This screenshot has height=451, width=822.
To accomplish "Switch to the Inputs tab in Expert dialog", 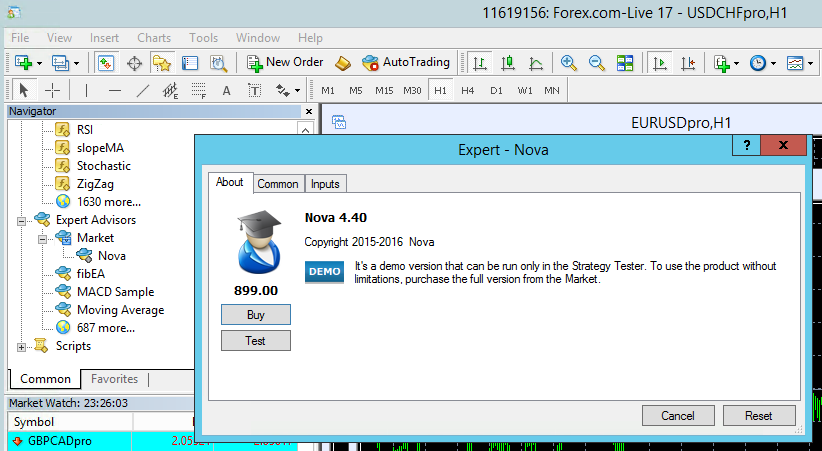I will click(325, 184).
